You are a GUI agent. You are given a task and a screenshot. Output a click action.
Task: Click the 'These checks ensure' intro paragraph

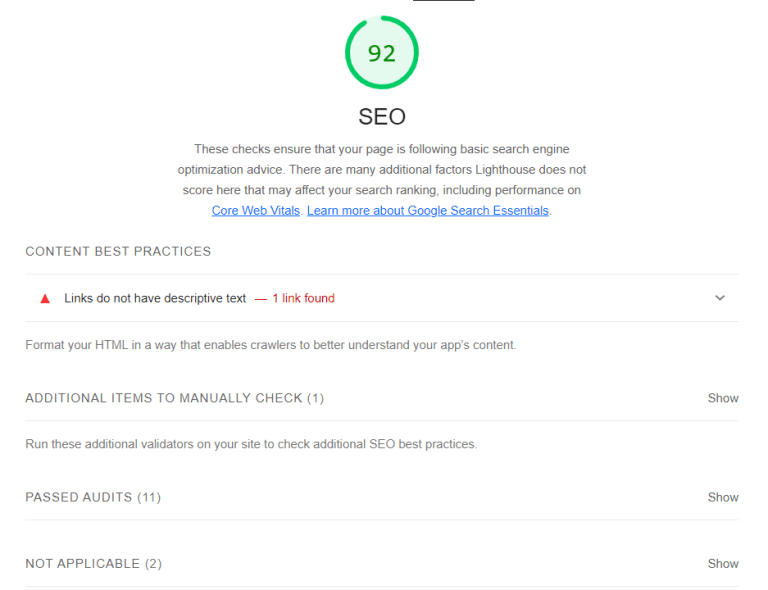[382, 169]
